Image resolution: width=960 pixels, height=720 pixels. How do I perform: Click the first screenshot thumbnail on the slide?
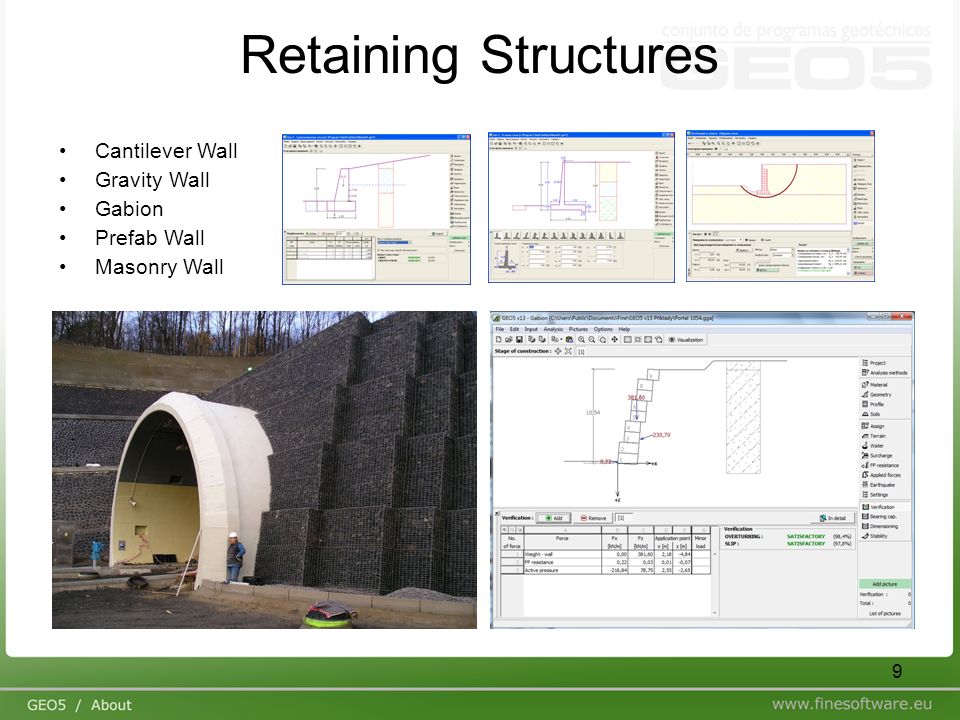tap(377, 209)
